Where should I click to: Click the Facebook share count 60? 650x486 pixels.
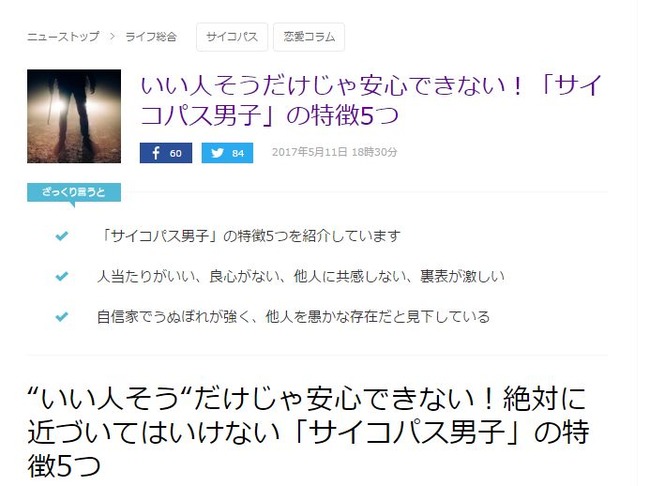(x=175, y=153)
